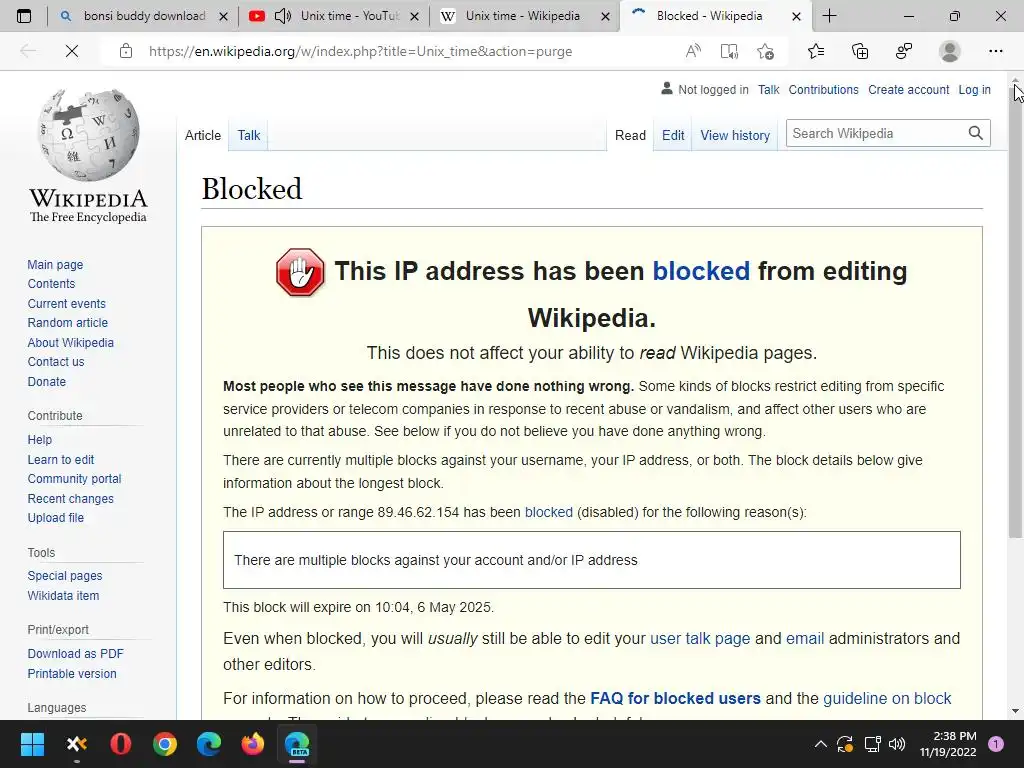Open Microsoft Edge stable from taskbar
This screenshot has width=1024, height=768.
tap(209, 744)
